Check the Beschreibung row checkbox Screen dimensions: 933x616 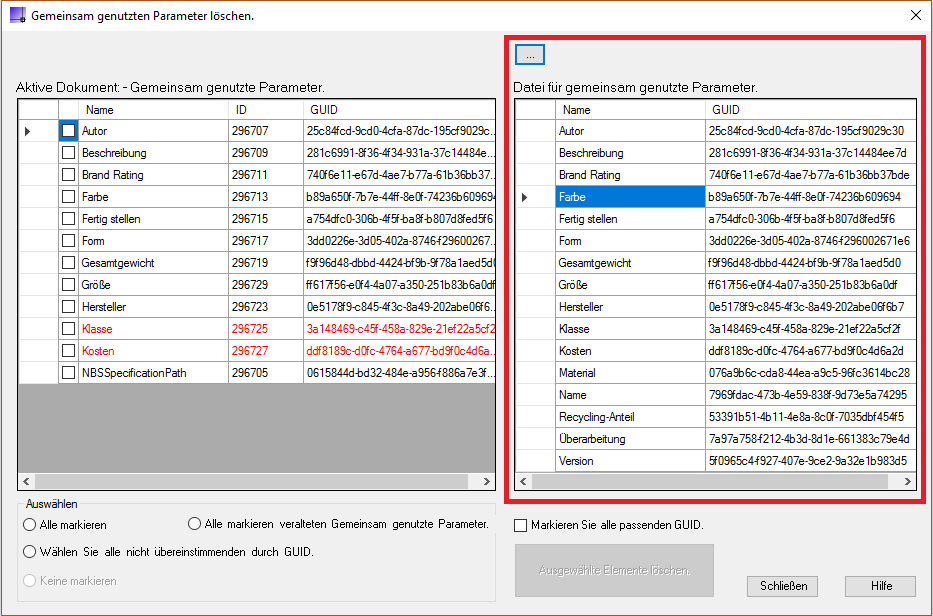pos(68,152)
